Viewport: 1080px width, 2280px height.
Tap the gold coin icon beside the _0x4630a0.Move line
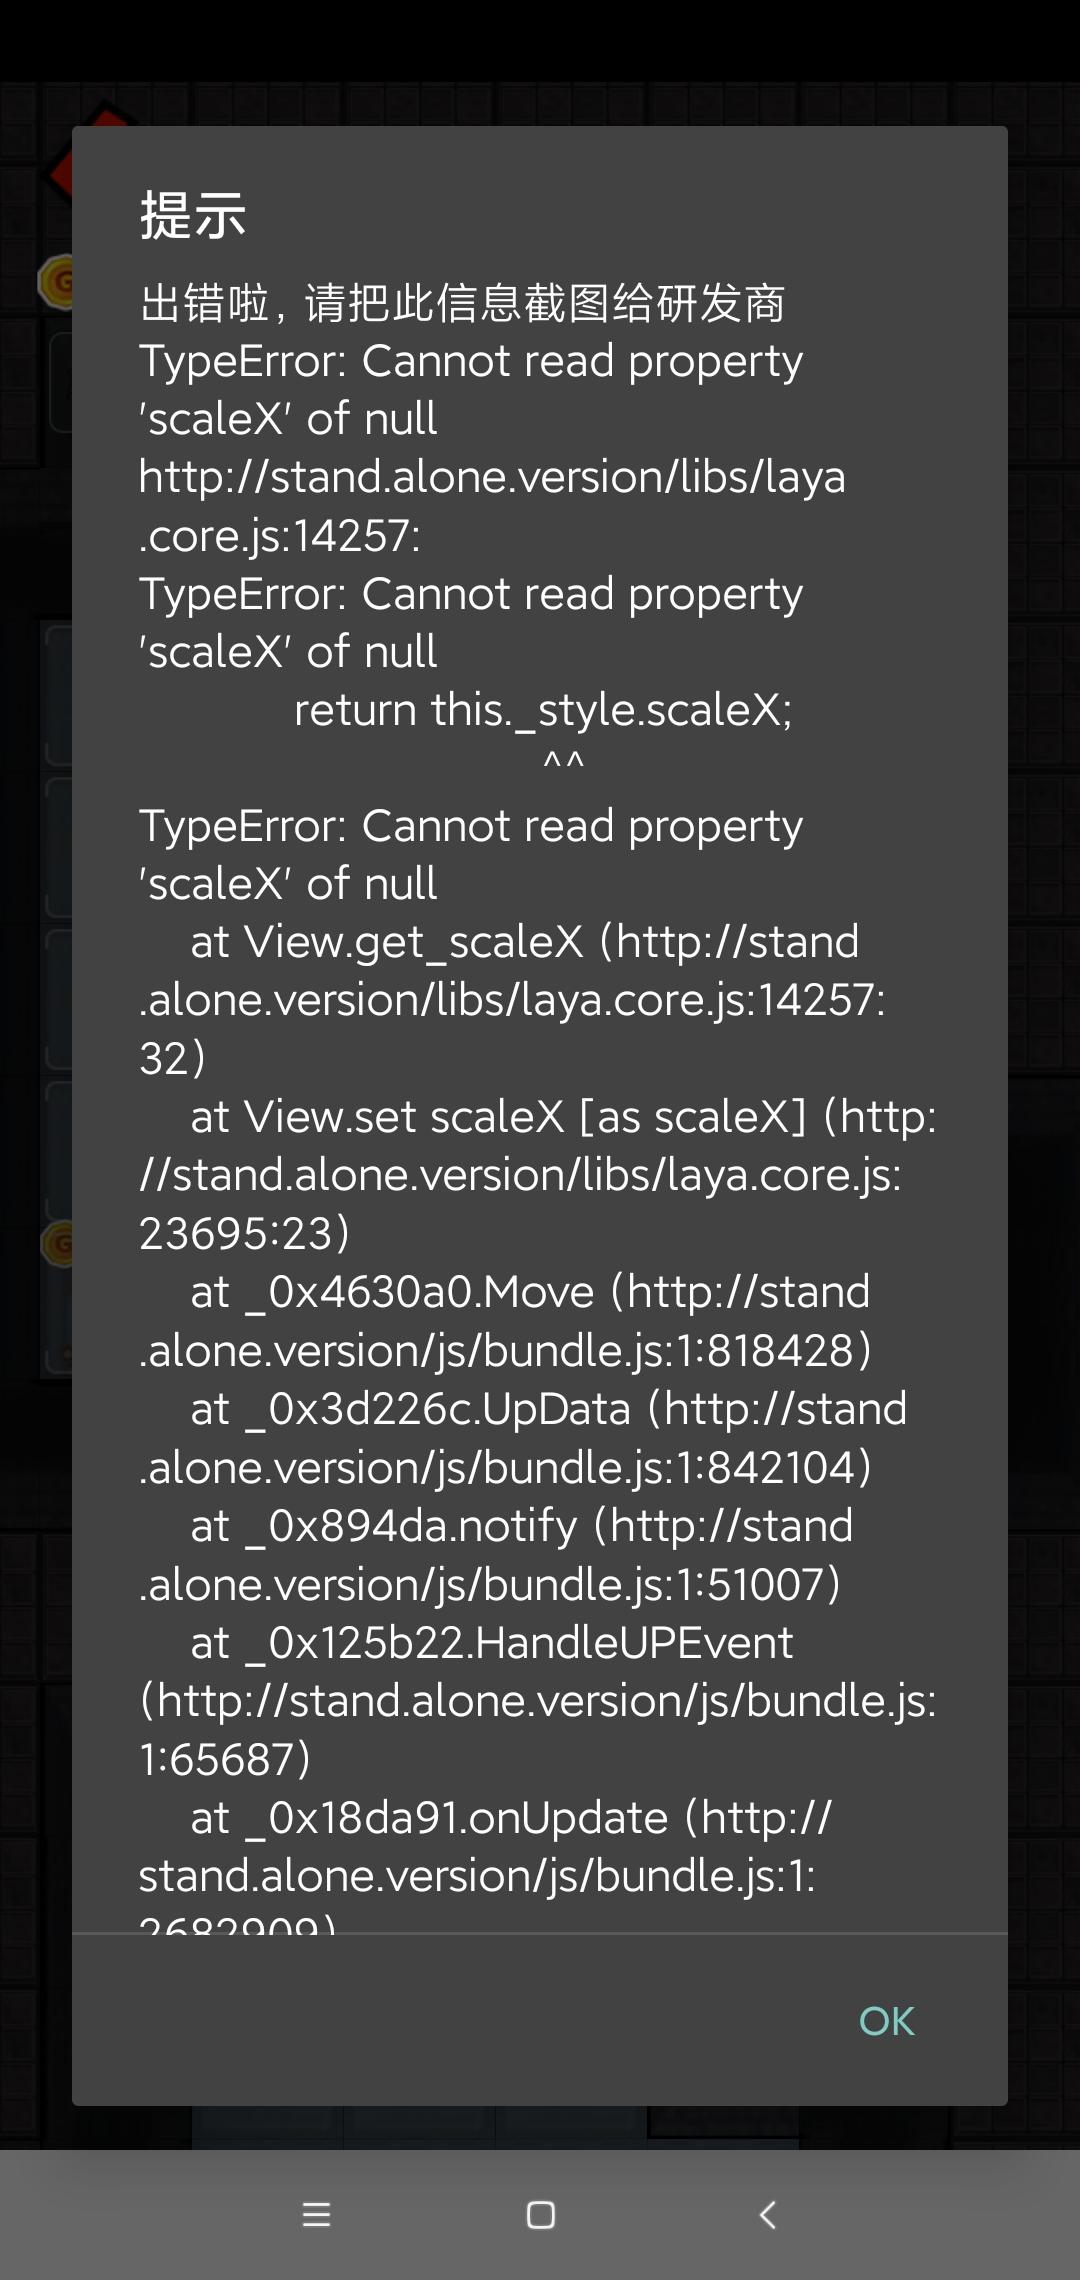click(x=58, y=1245)
